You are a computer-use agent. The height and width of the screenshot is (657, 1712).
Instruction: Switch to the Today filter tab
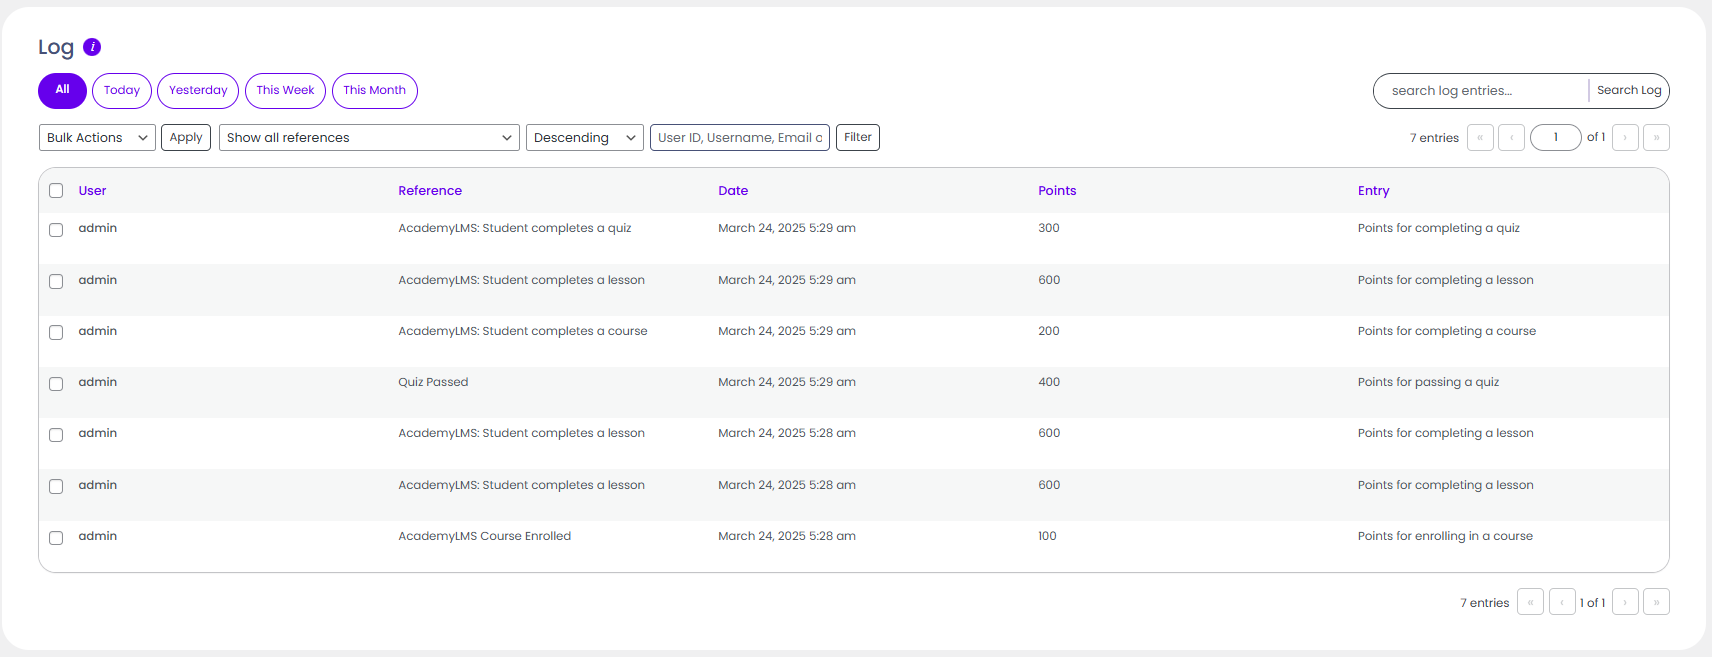pyautogui.click(x=122, y=90)
